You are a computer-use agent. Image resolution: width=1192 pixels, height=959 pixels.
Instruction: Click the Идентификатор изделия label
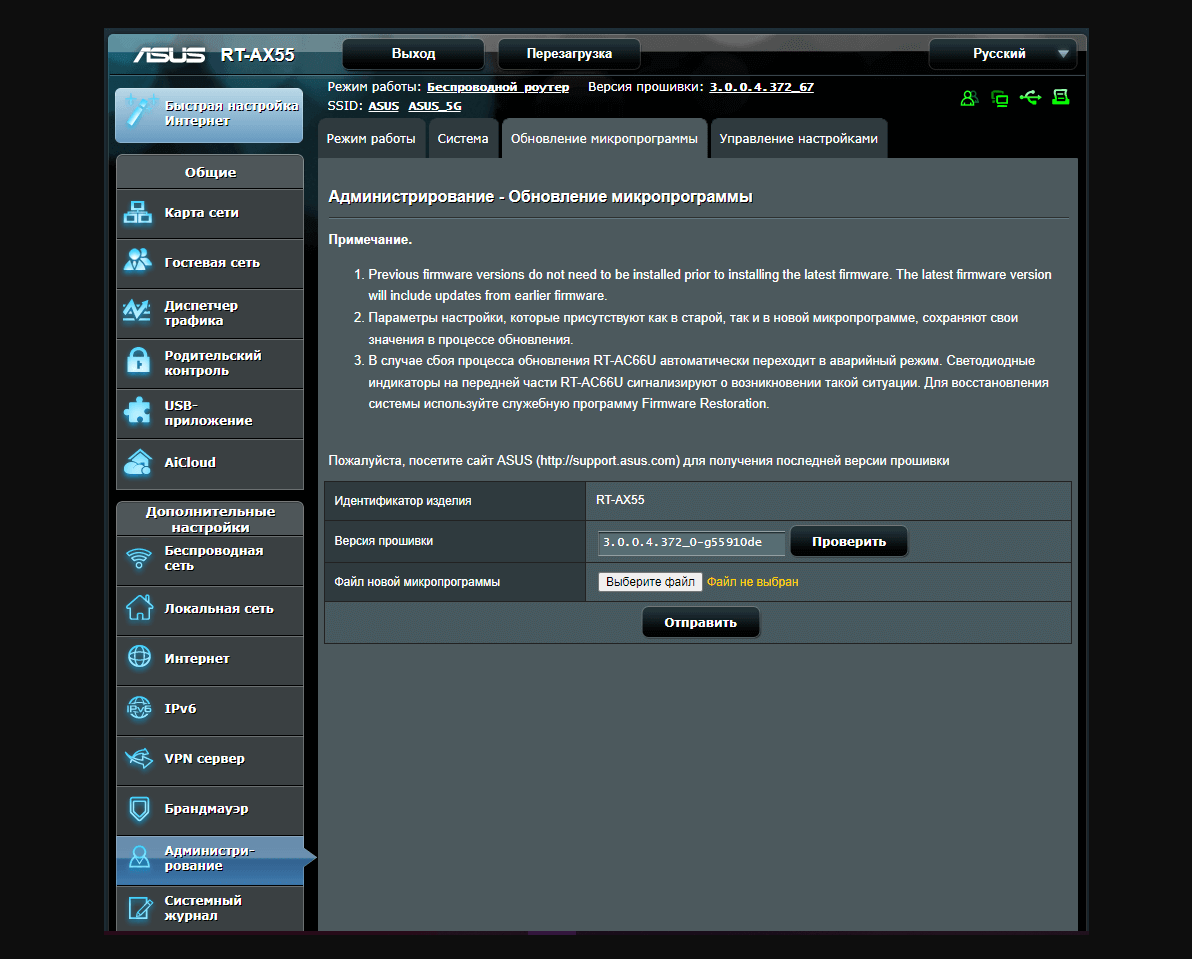point(403,501)
